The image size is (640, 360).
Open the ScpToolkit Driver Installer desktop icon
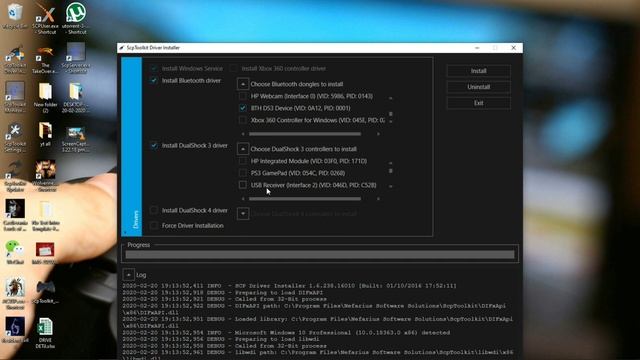point(15,59)
